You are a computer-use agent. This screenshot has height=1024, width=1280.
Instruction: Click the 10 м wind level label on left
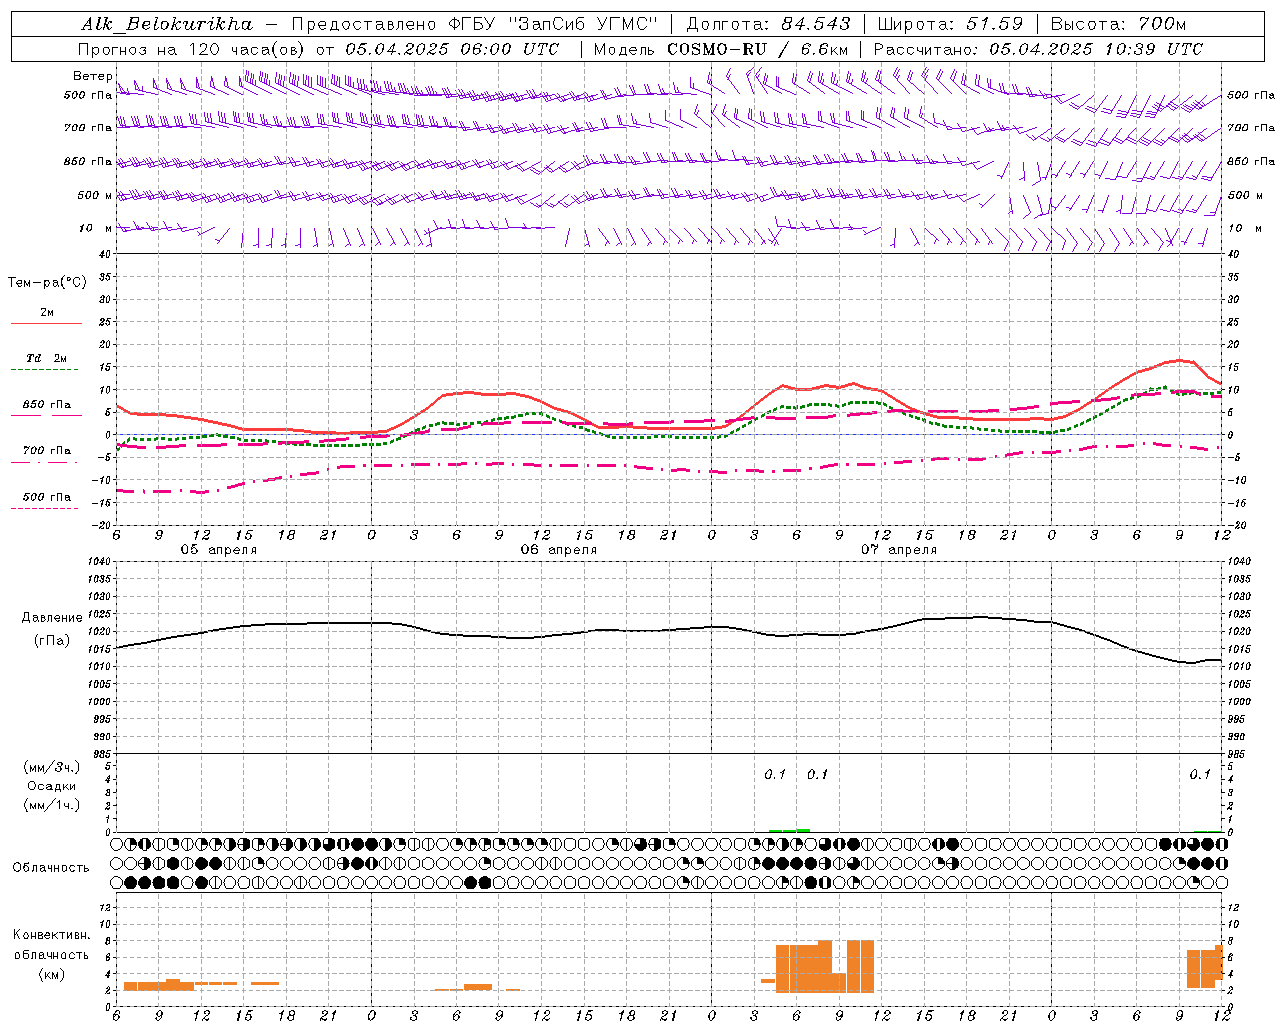95,228
